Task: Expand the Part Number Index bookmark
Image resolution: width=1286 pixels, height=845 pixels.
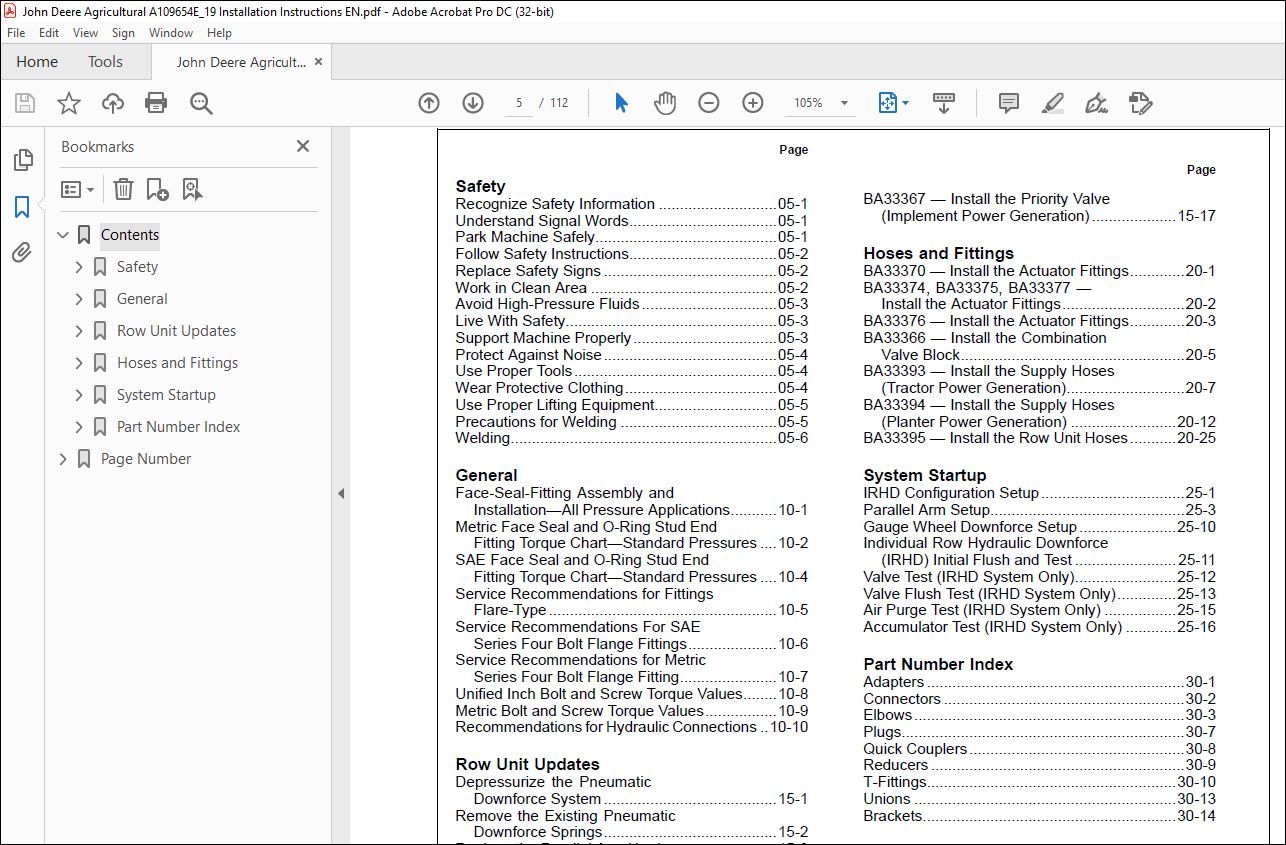Action: coord(79,427)
